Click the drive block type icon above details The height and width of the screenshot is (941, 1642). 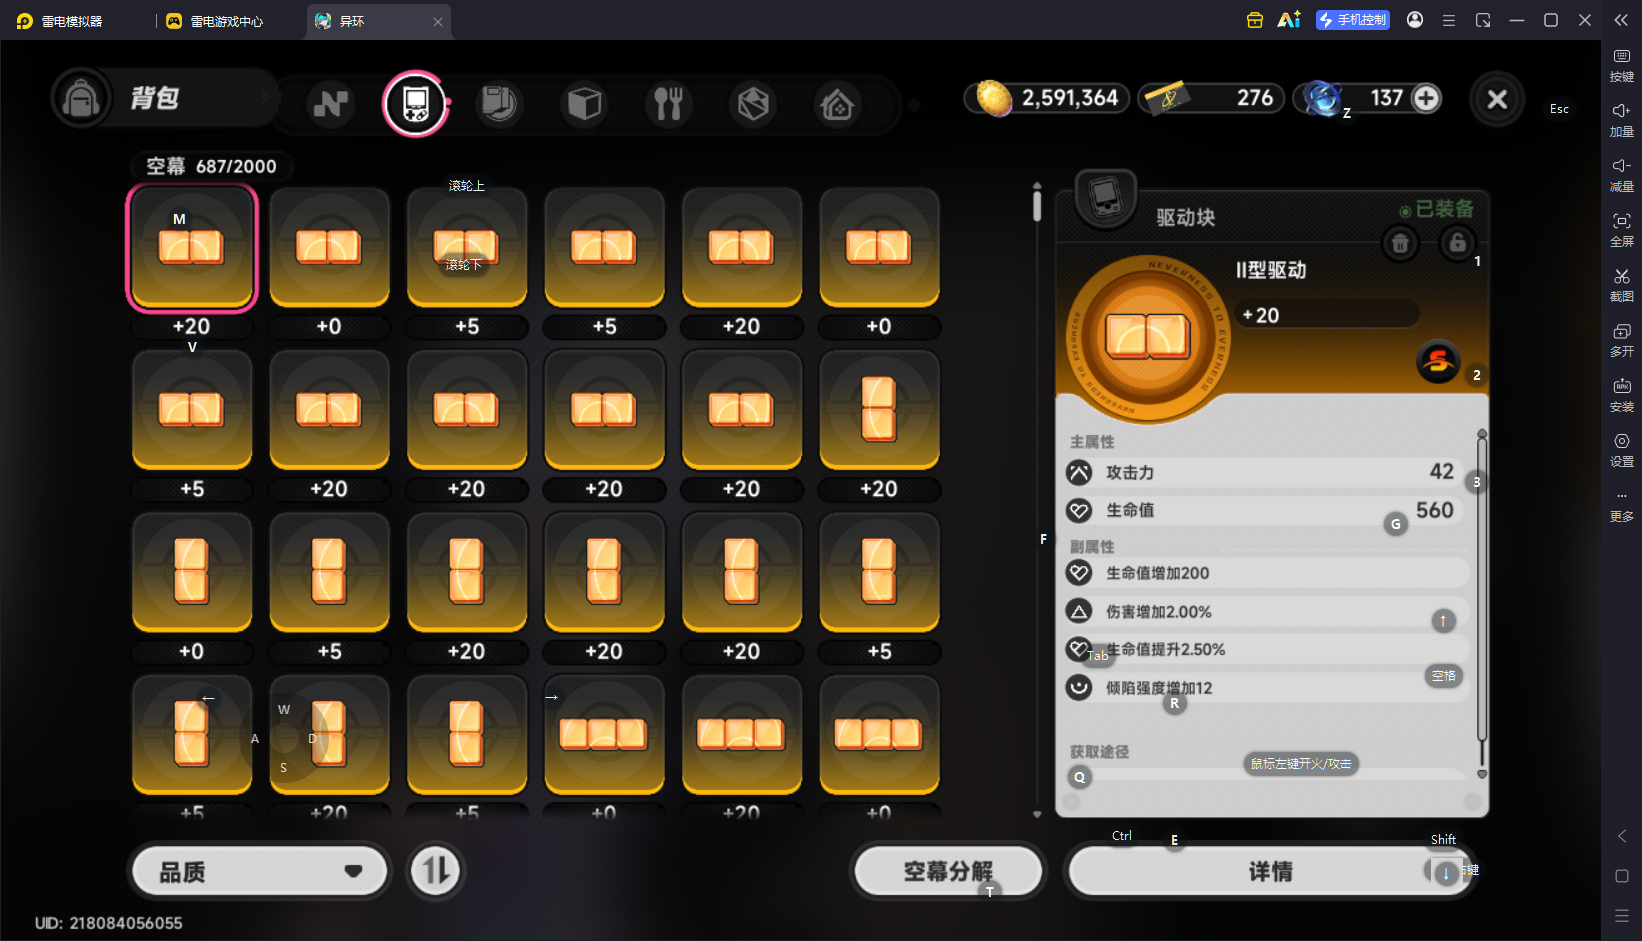tap(1105, 197)
